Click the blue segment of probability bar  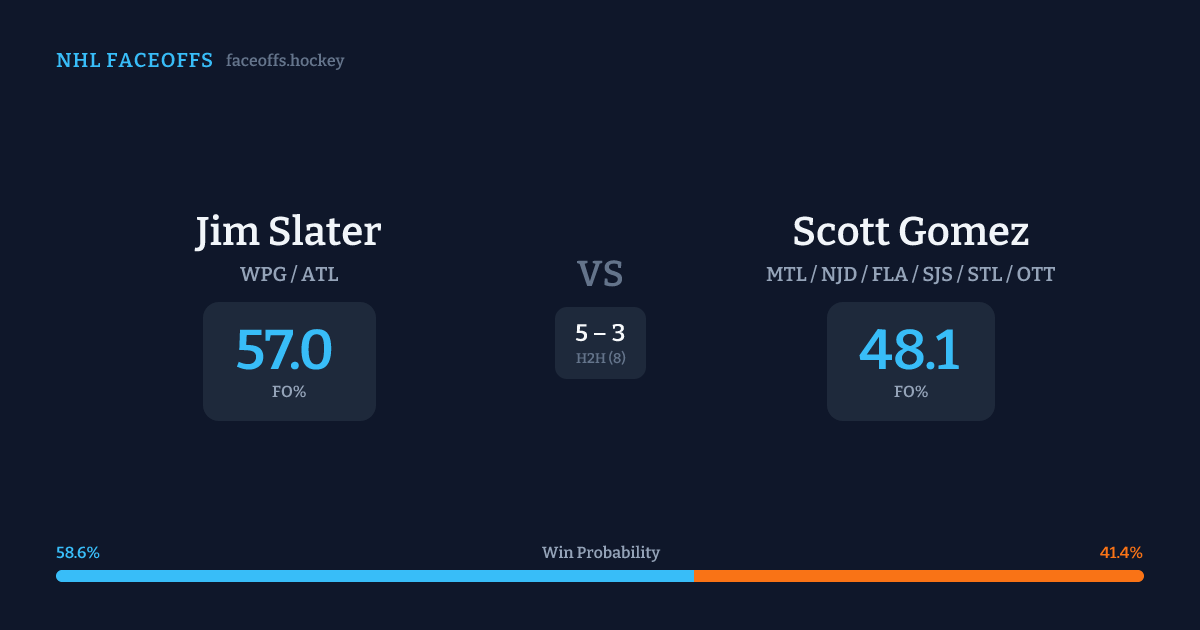tap(375, 576)
